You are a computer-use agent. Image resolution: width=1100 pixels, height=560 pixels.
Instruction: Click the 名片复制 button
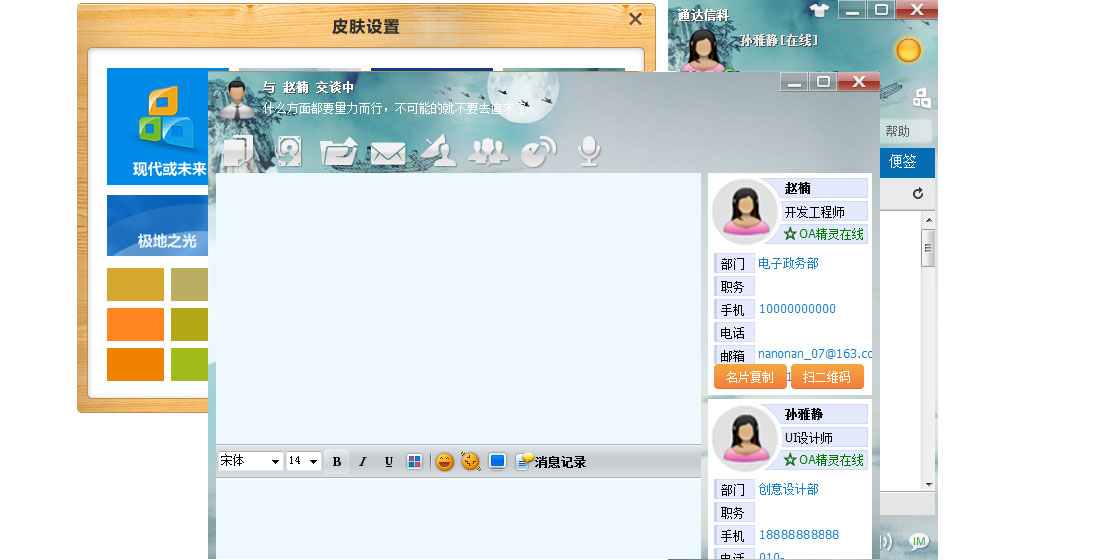pos(749,377)
